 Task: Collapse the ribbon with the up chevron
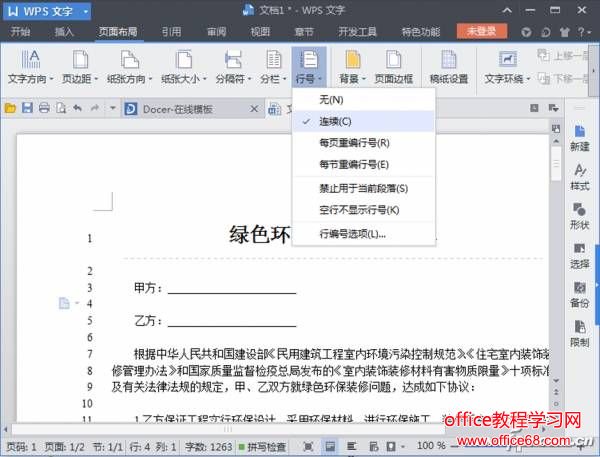pyautogui.click(x=507, y=10)
